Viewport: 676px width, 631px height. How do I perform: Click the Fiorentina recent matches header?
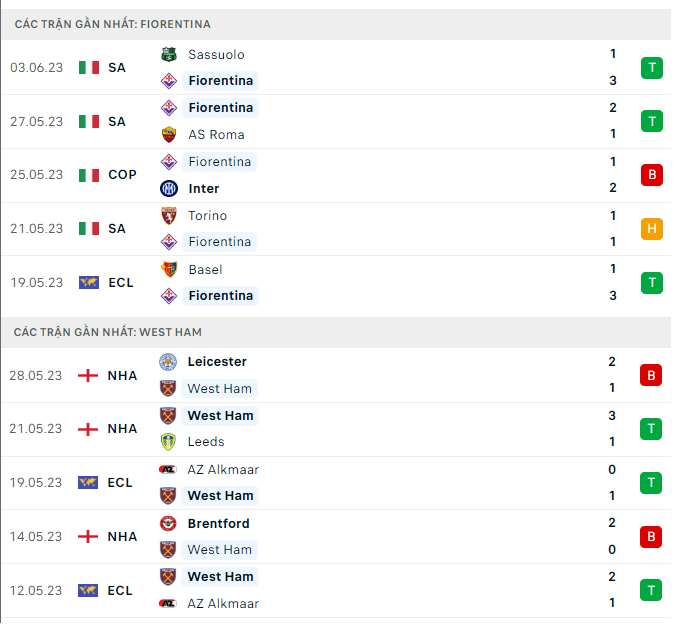pos(112,24)
